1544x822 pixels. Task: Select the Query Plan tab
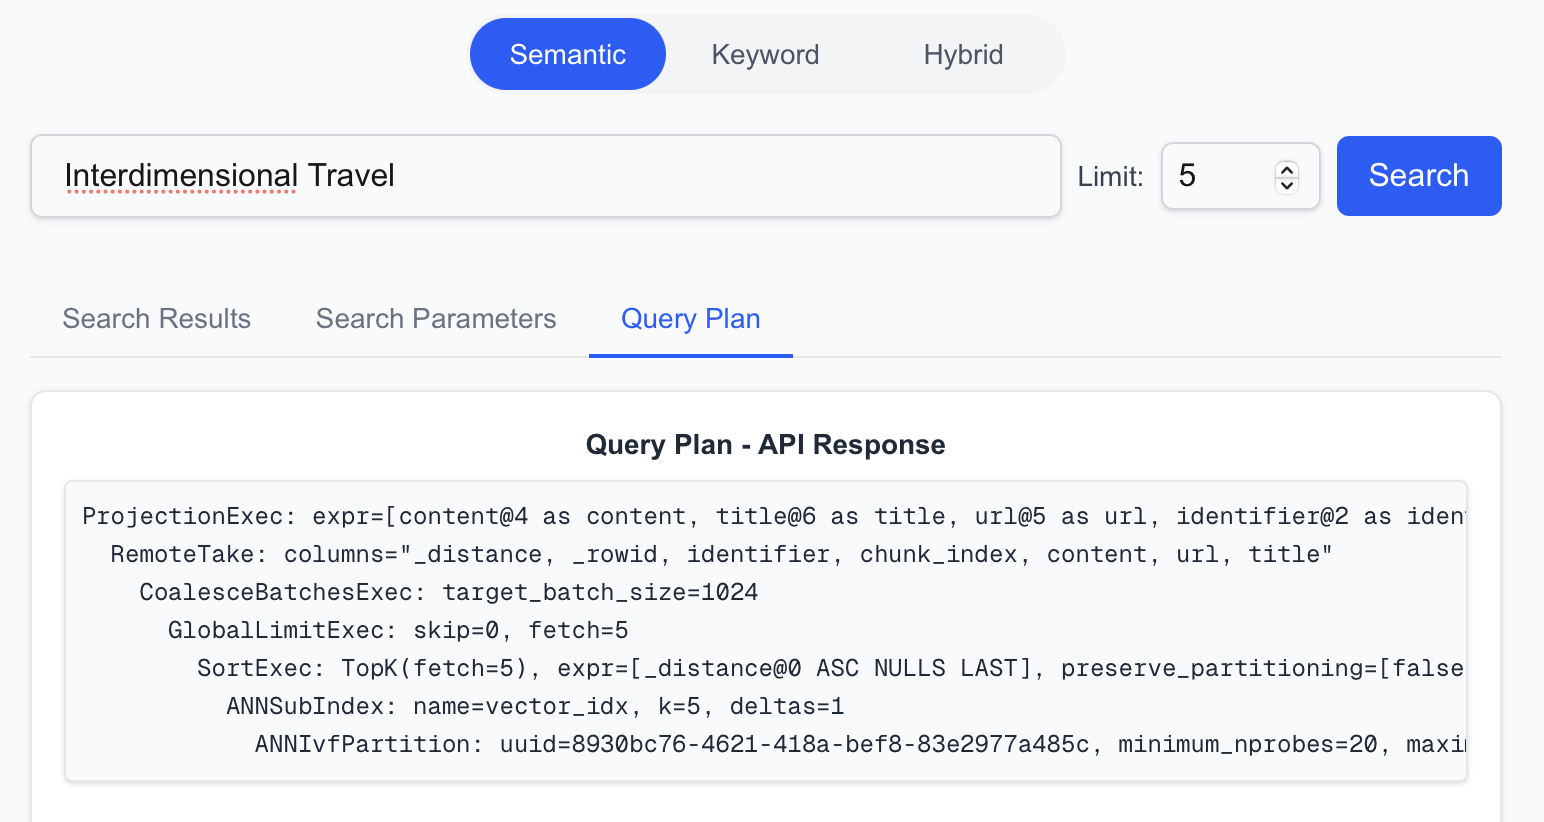pos(690,318)
